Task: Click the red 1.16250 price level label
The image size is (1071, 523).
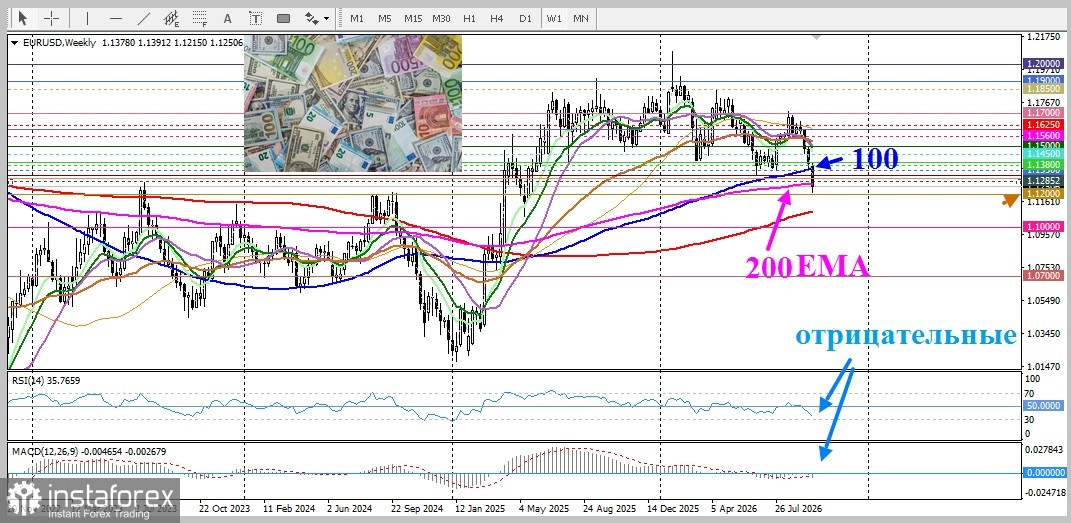Action: [x=1043, y=125]
